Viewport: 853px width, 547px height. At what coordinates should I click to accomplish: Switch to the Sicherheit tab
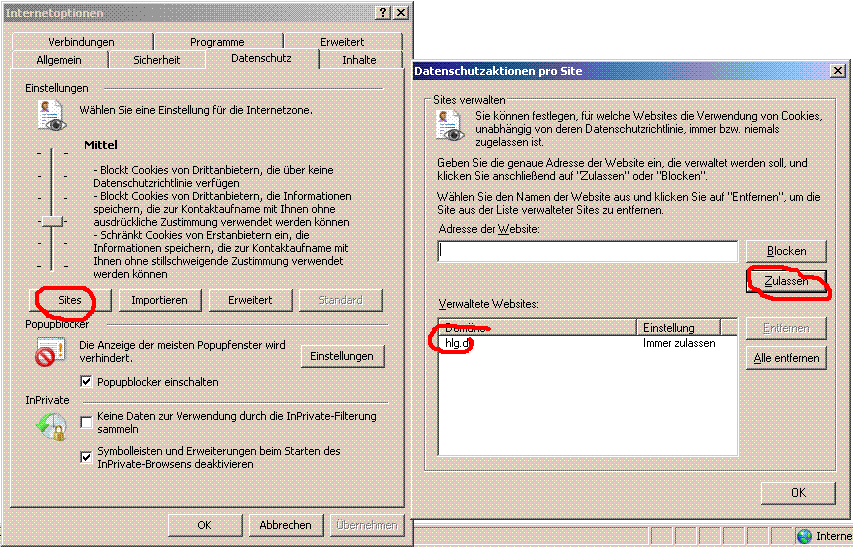(157, 60)
